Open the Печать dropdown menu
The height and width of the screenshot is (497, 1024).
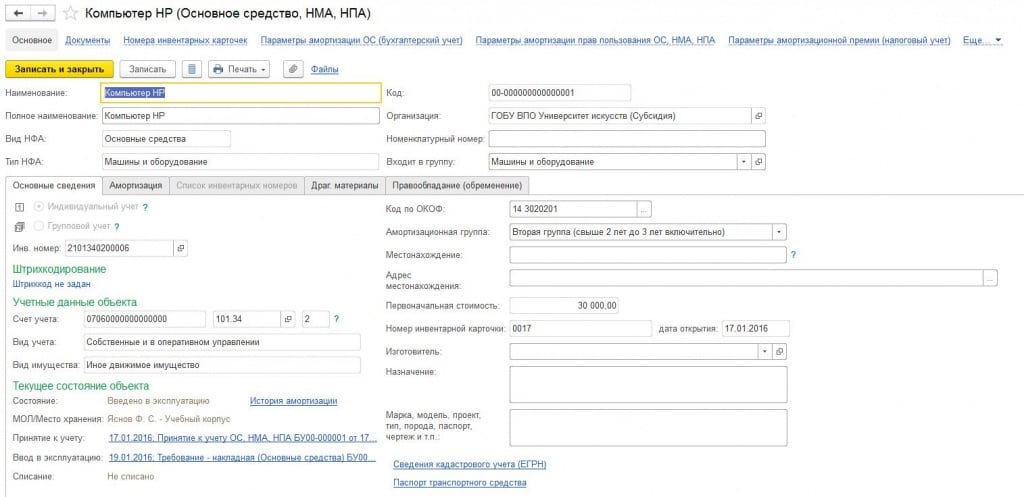point(240,69)
